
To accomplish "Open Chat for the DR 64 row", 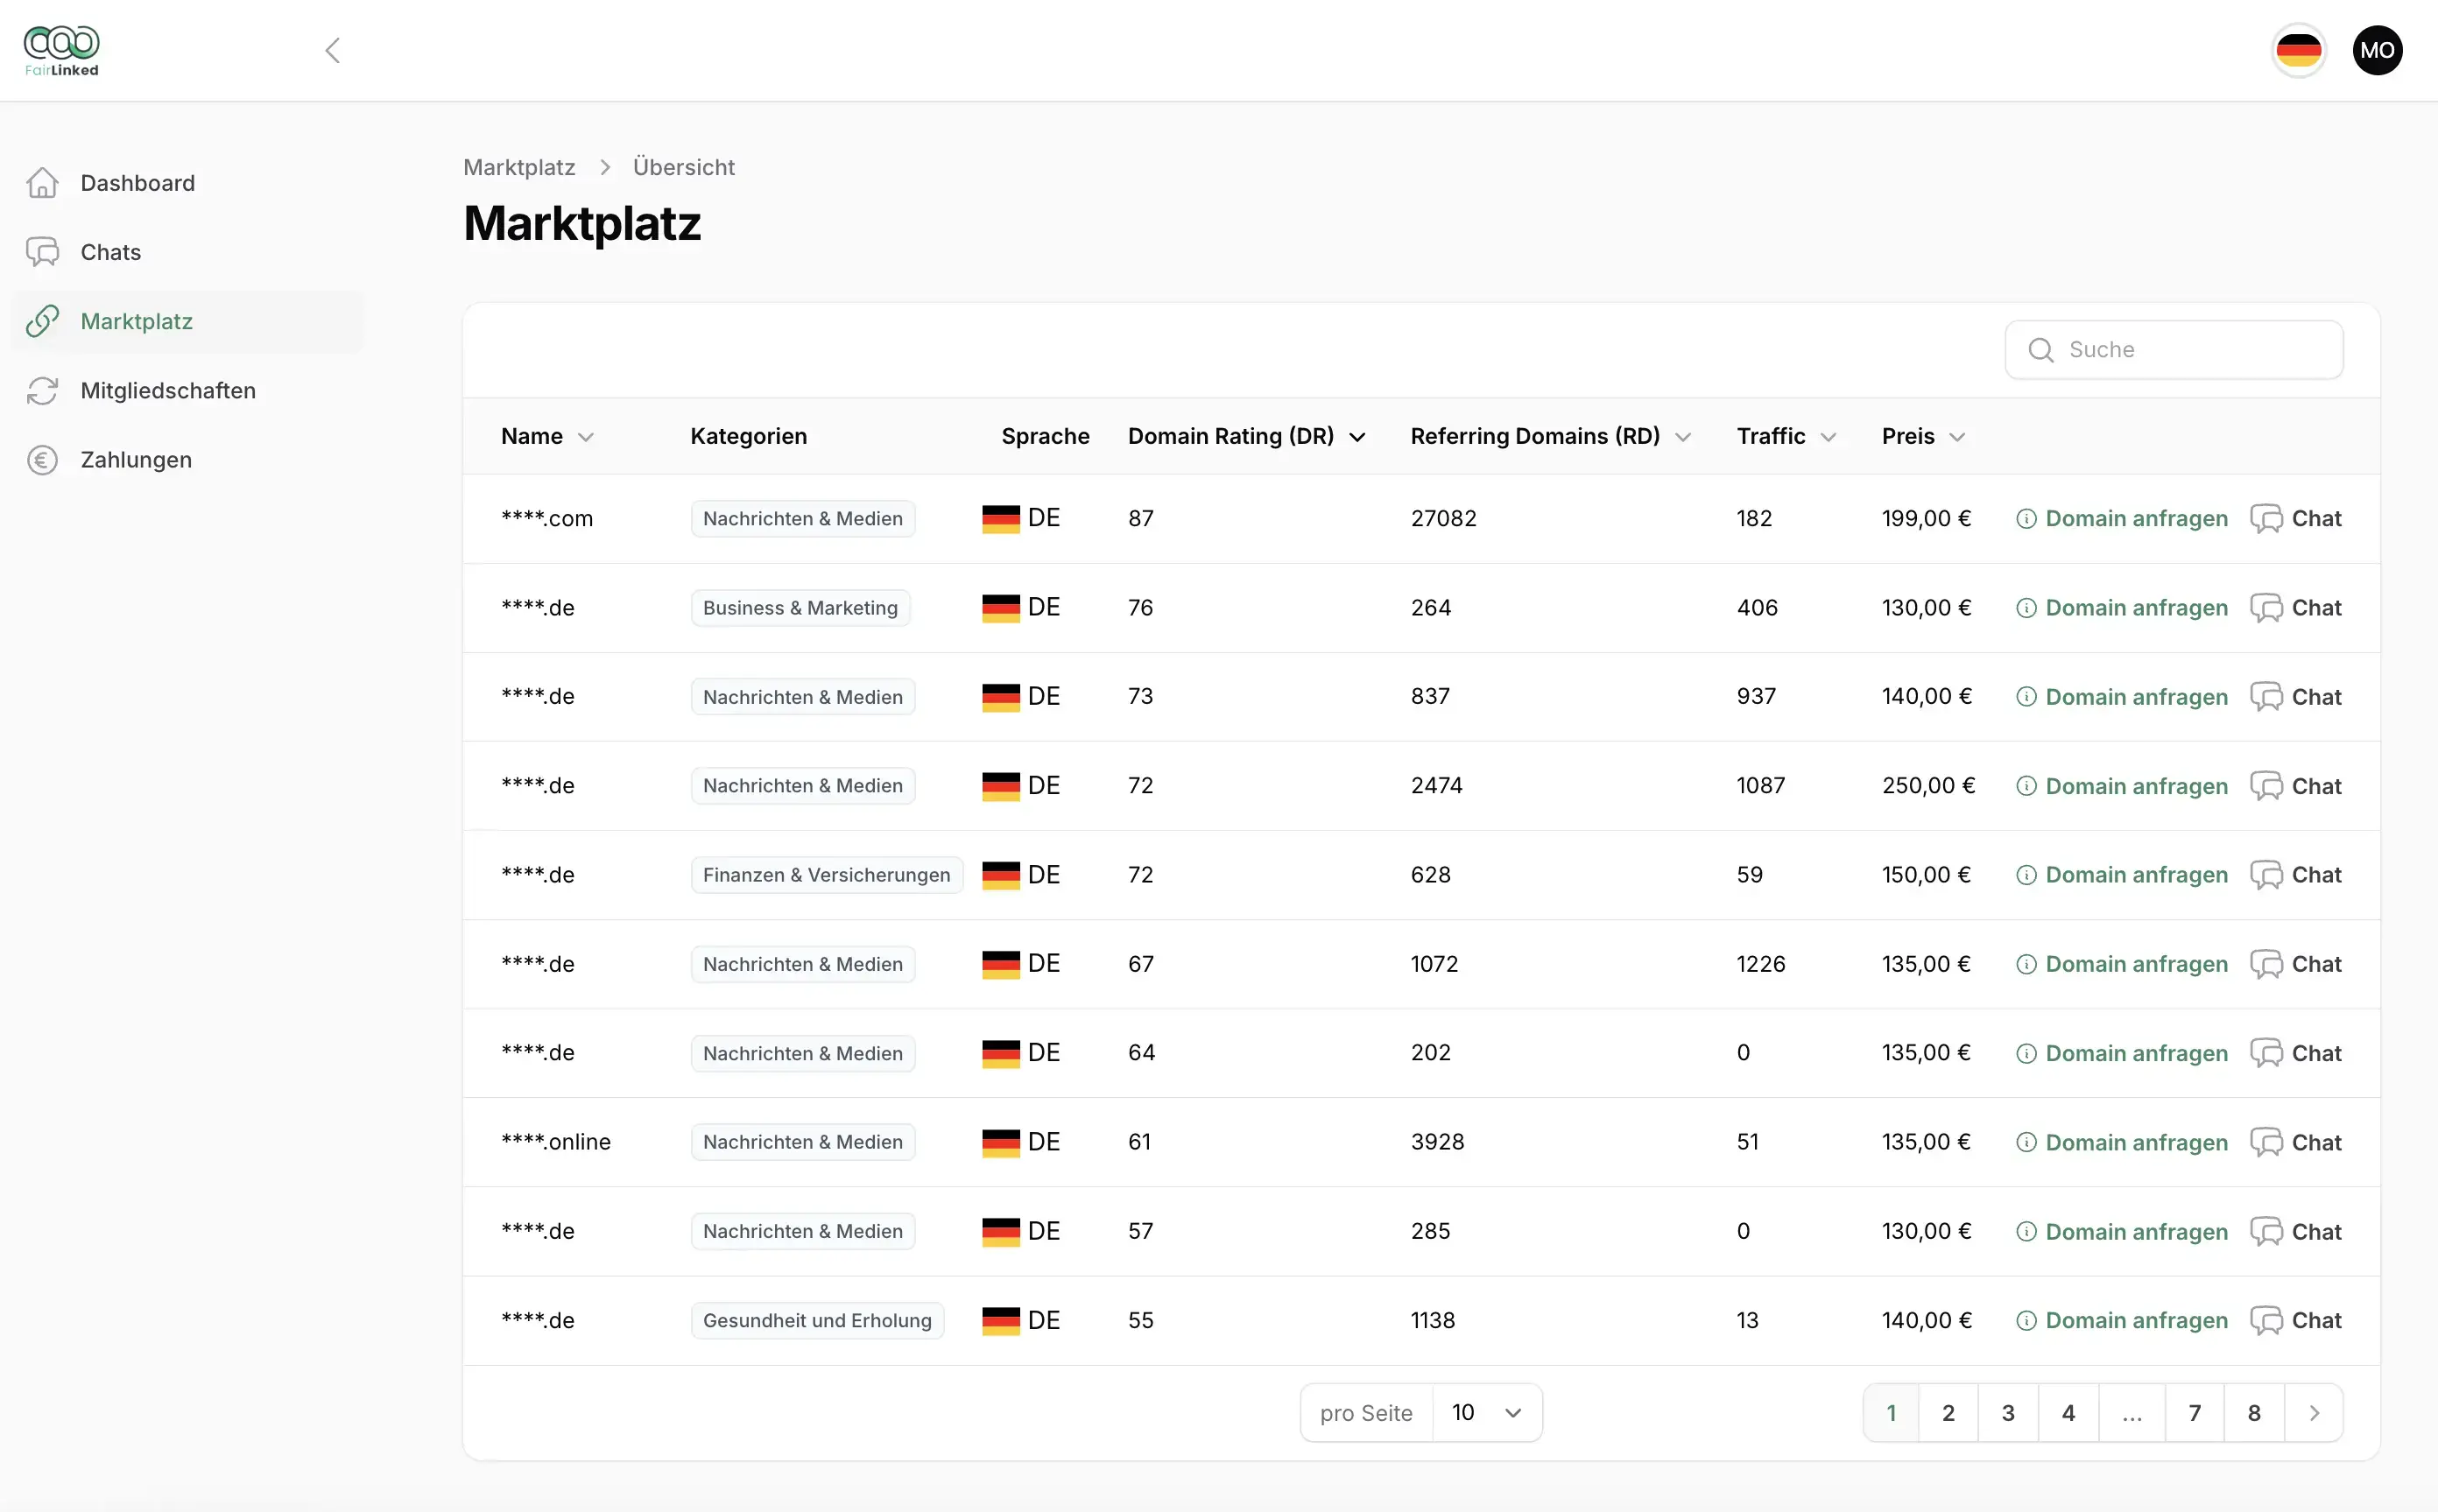I will (x=2295, y=1052).
